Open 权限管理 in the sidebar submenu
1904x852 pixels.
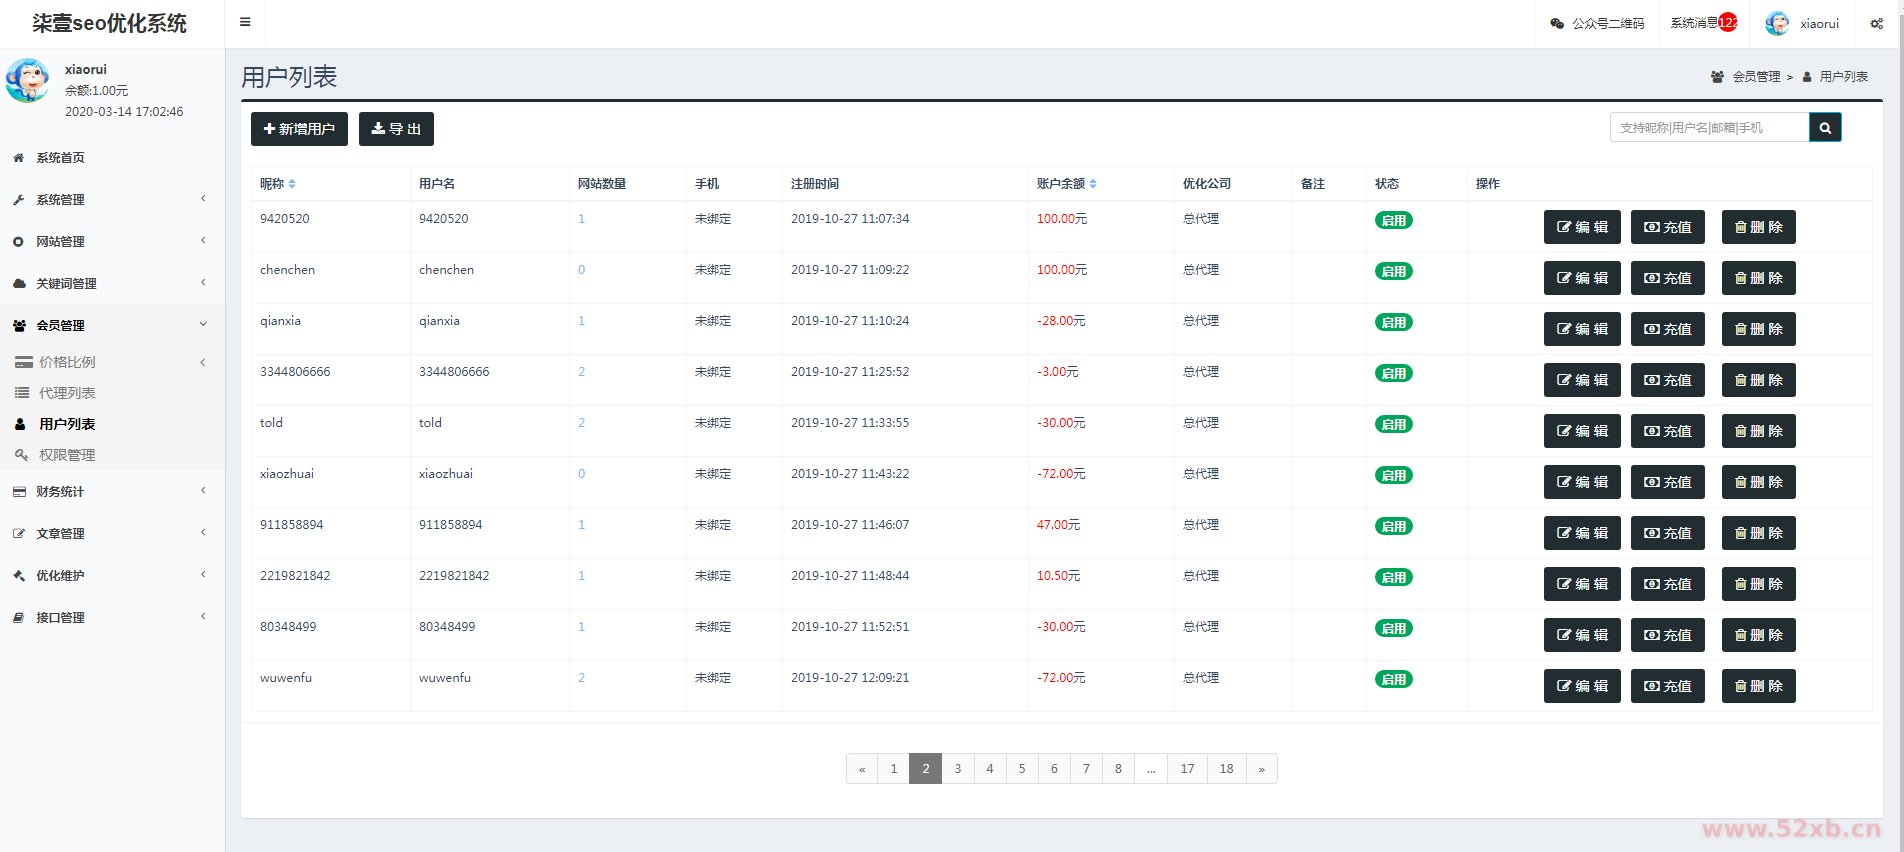point(67,455)
